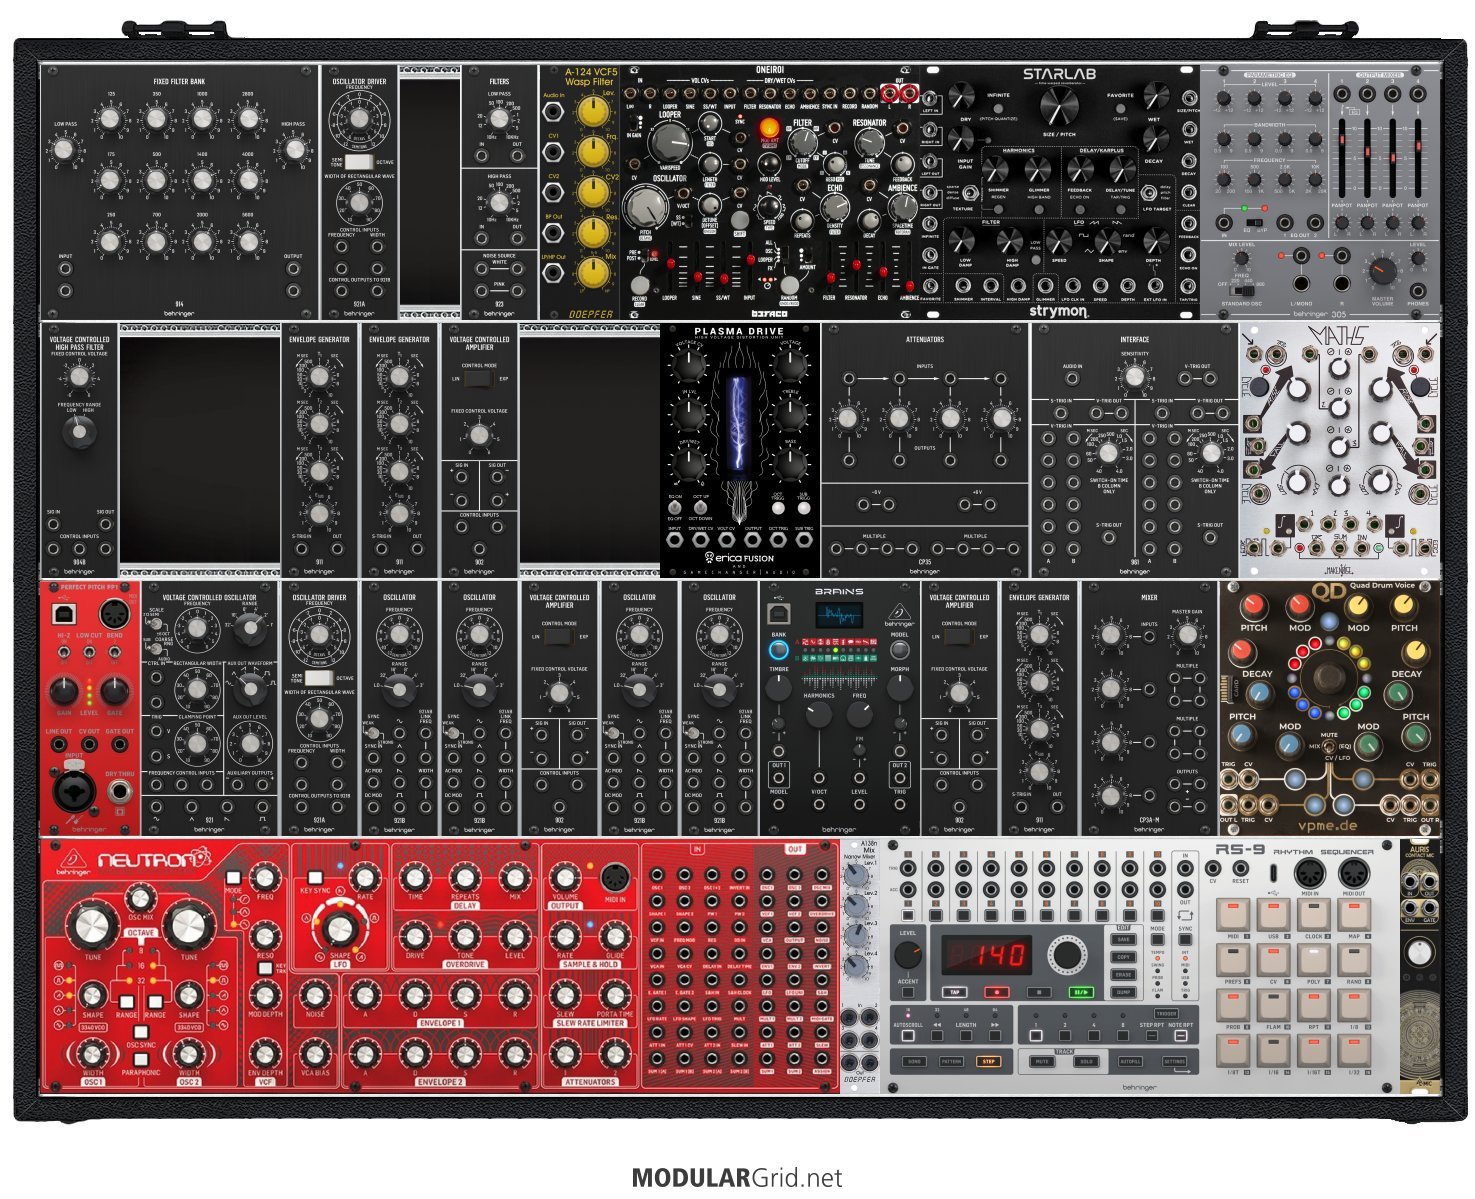
Task: Toggle OSC SYNC button on the Neutron
Action: 140,1031
